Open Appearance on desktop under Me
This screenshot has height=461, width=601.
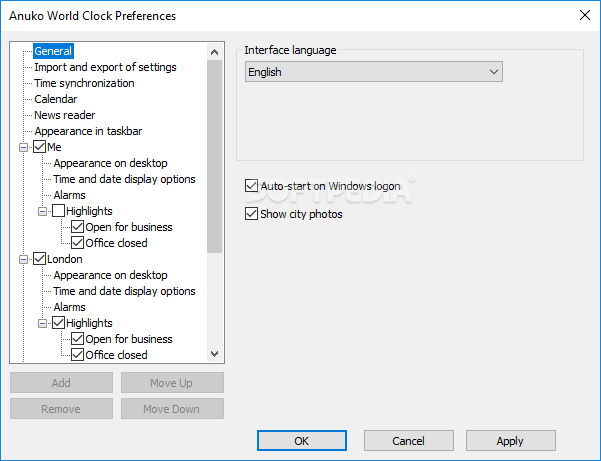coord(110,163)
